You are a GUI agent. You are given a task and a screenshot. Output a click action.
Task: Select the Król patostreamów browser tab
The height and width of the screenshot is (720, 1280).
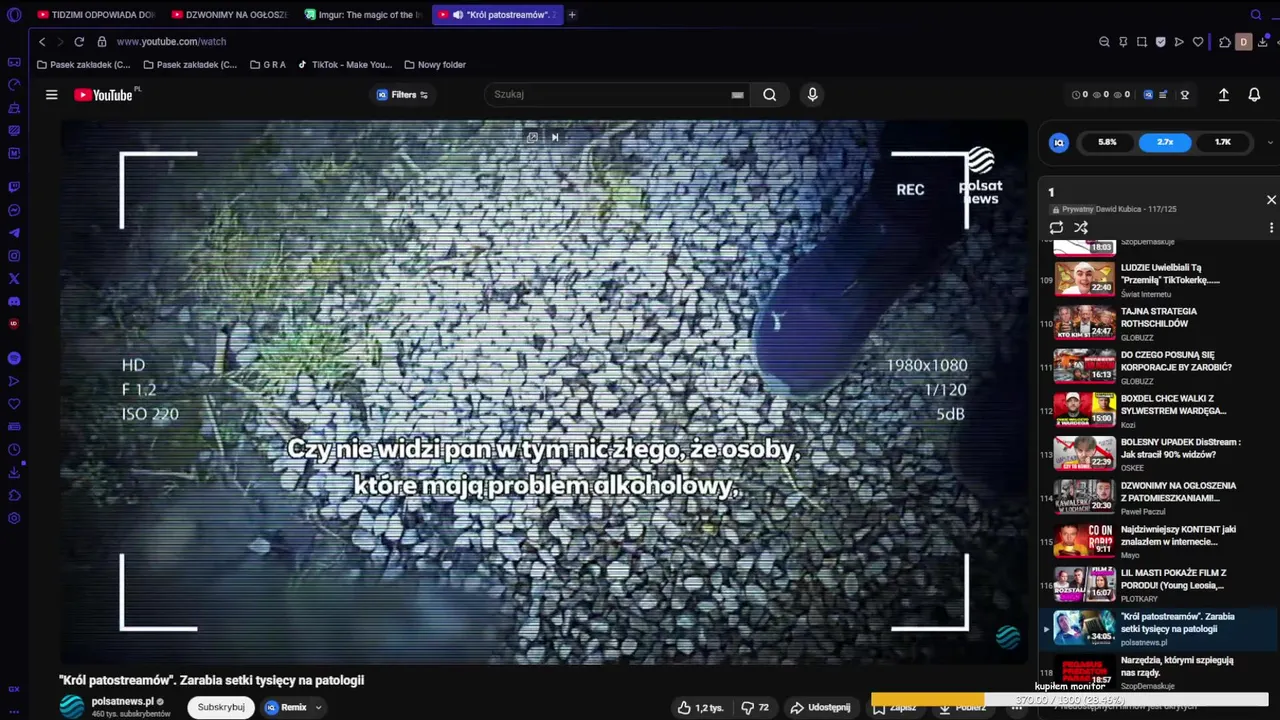498,15
